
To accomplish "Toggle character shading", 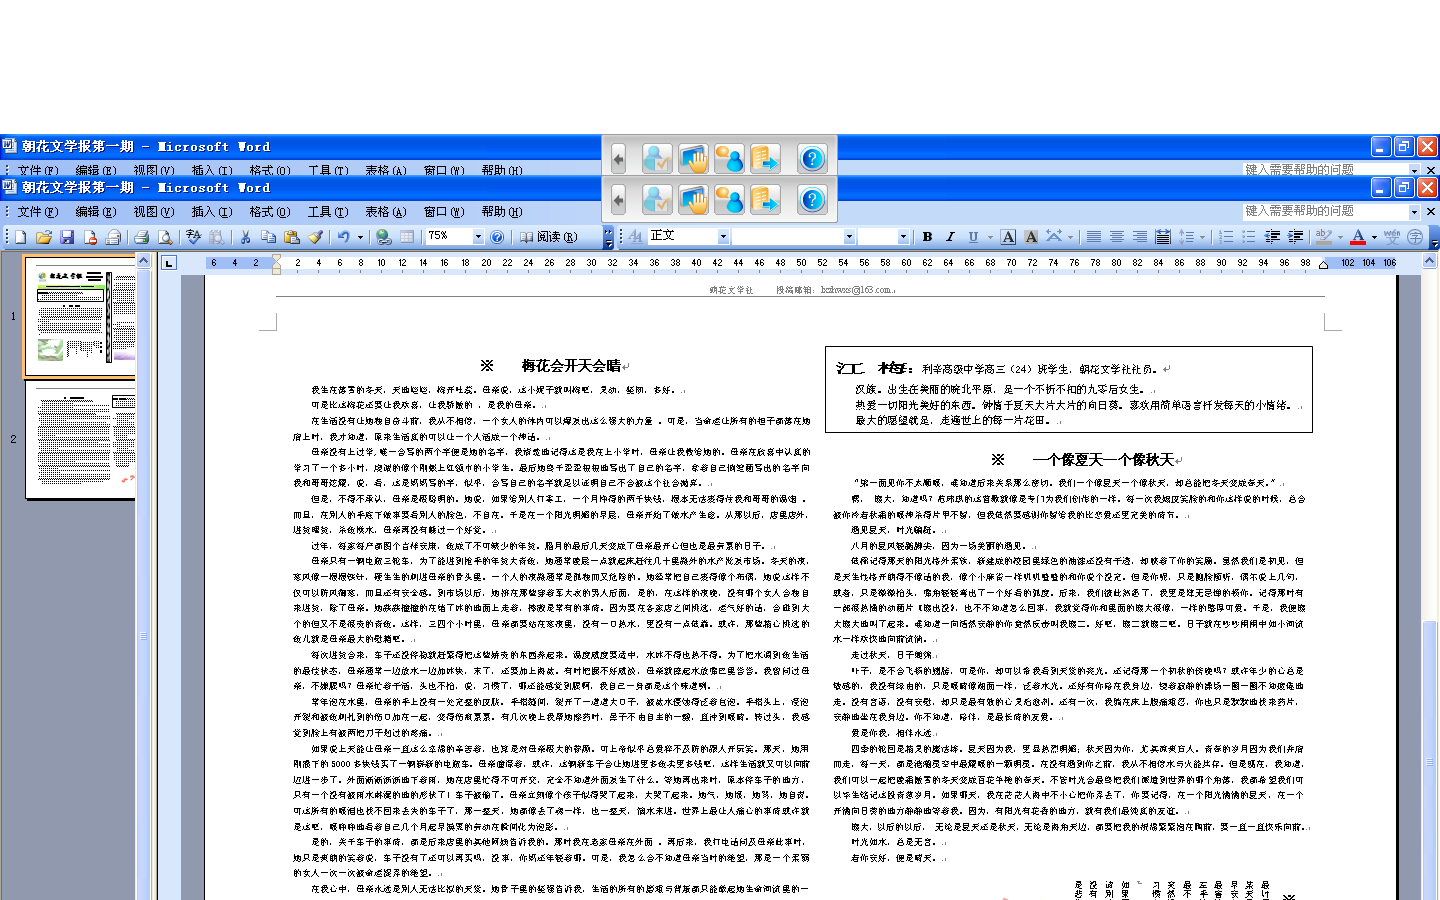I will pyautogui.click(x=1031, y=237).
